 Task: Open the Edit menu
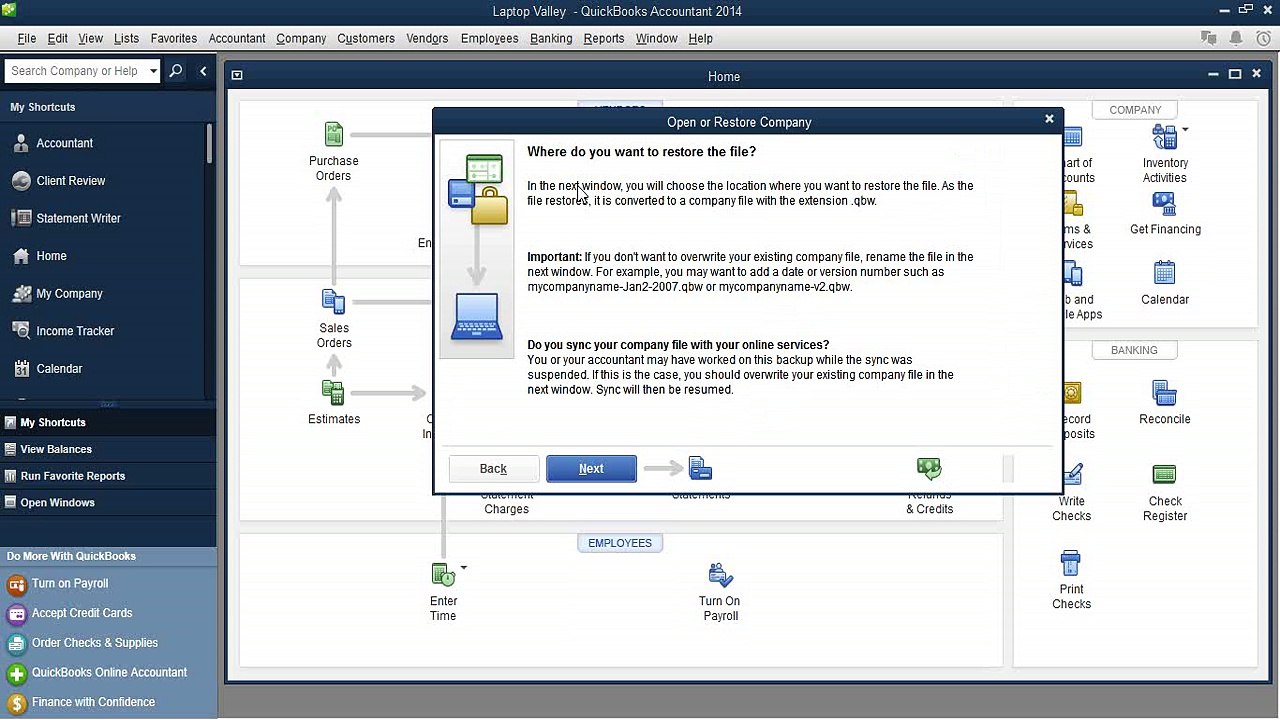click(x=58, y=38)
